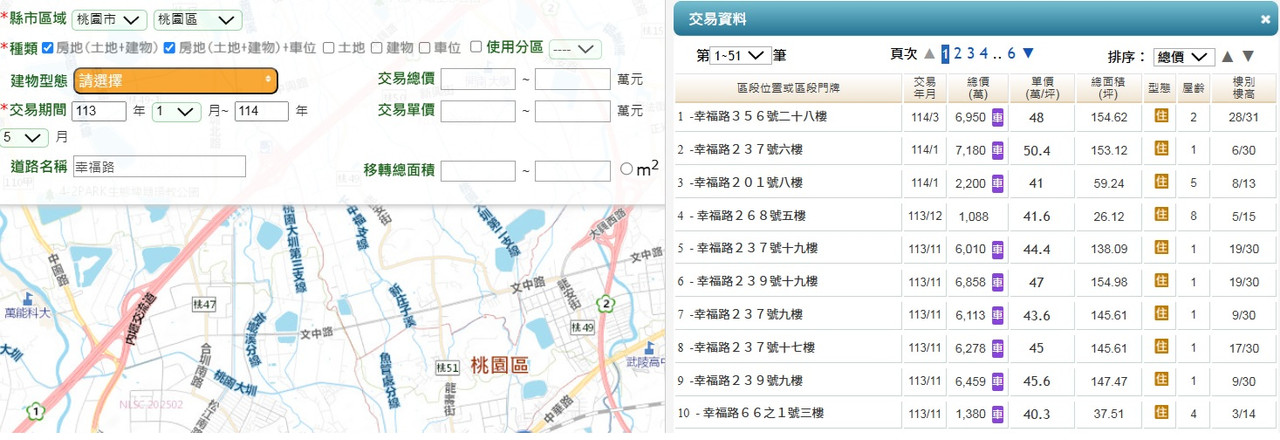Click the 總價(萬) column header
This screenshot has height=440, width=1280.
(978, 88)
